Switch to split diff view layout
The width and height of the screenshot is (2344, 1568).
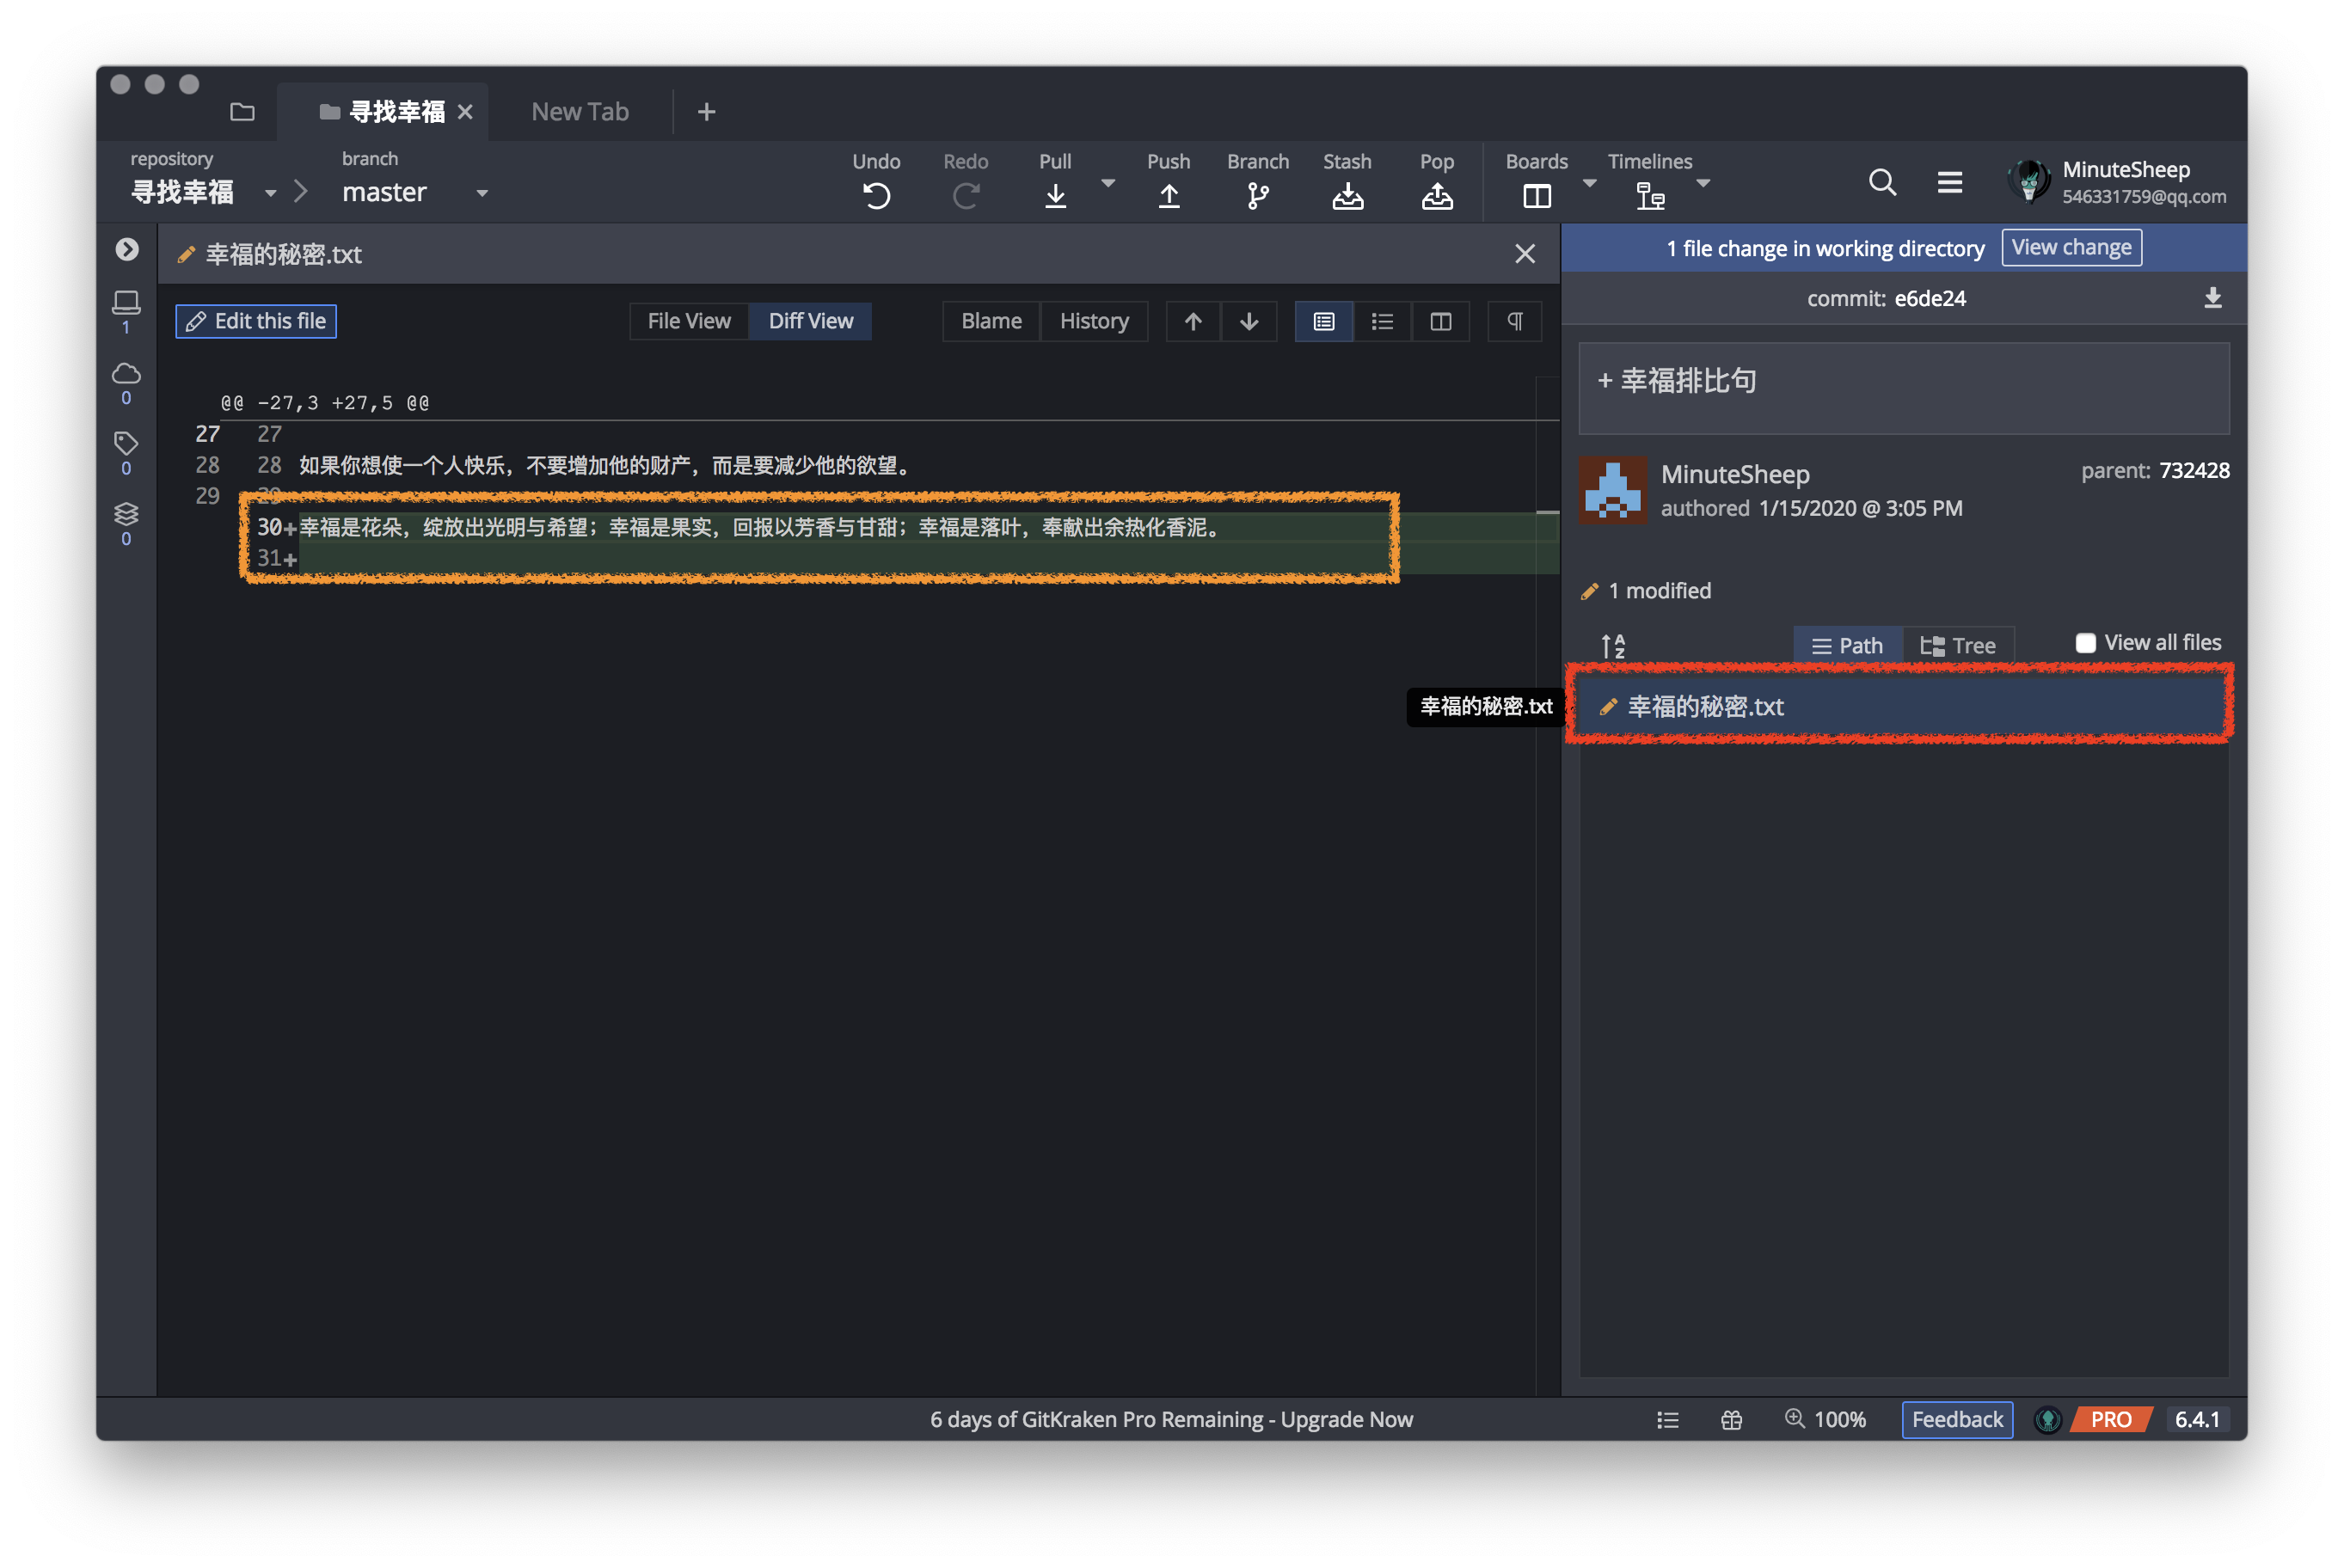coord(1440,321)
